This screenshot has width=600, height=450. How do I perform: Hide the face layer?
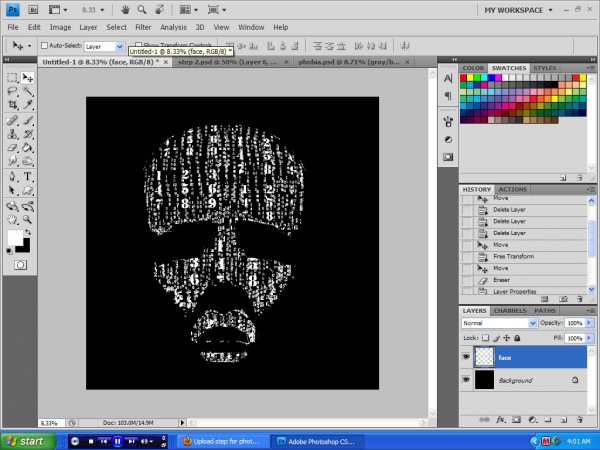click(x=466, y=357)
